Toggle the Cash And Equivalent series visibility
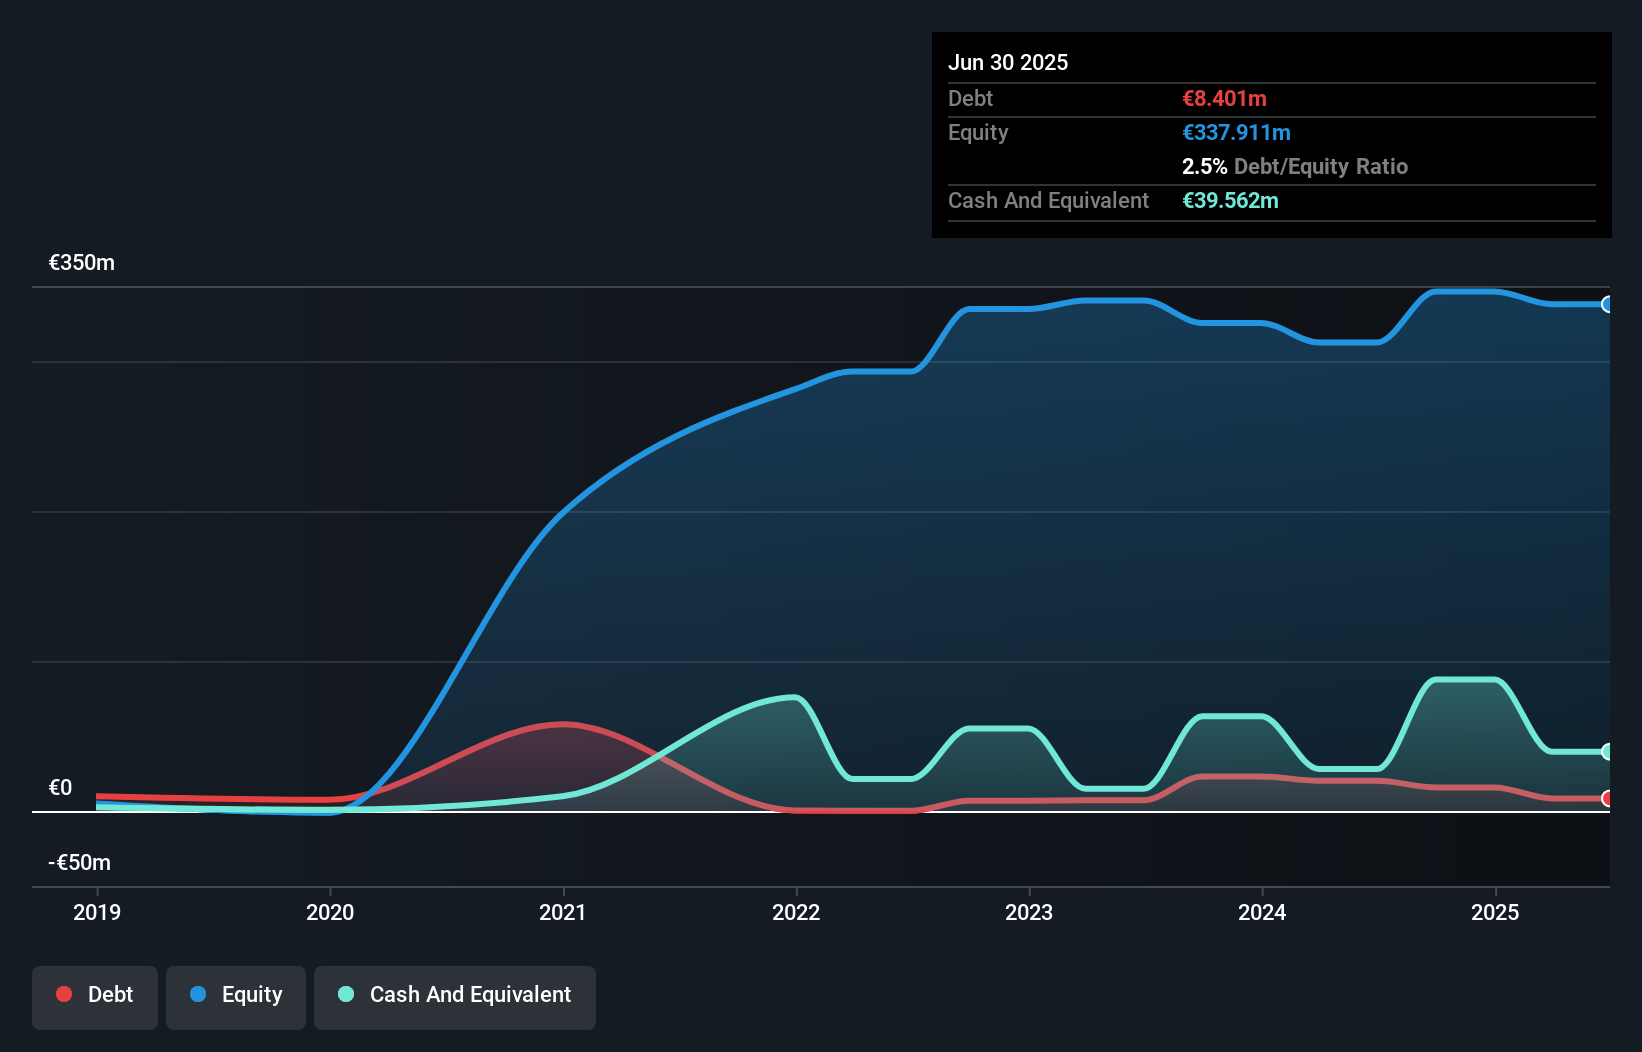This screenshot has width=1642, height=1052. 455,997
